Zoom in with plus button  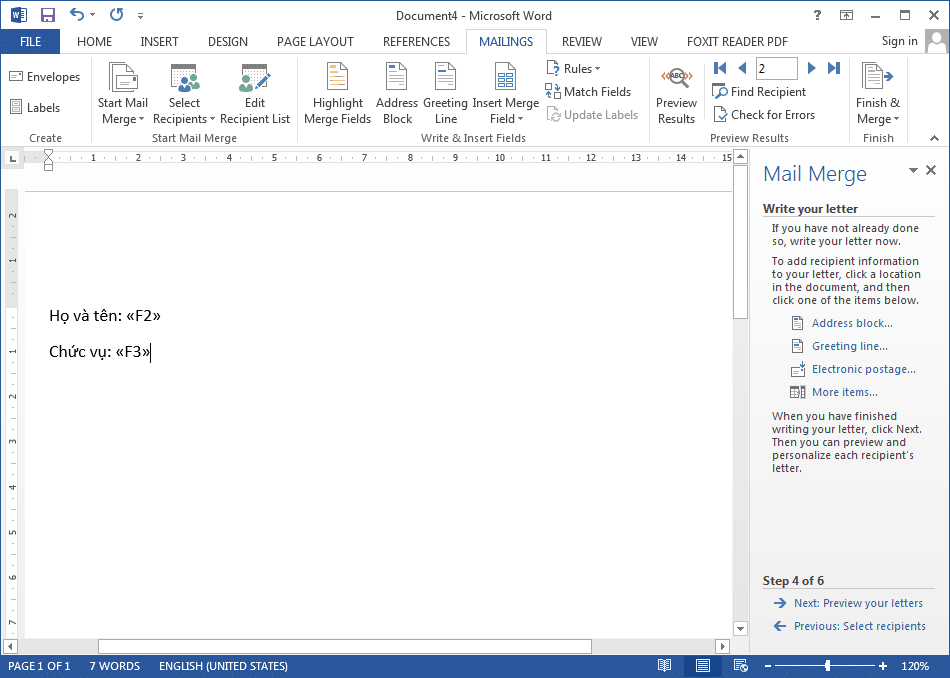point(883,666)
